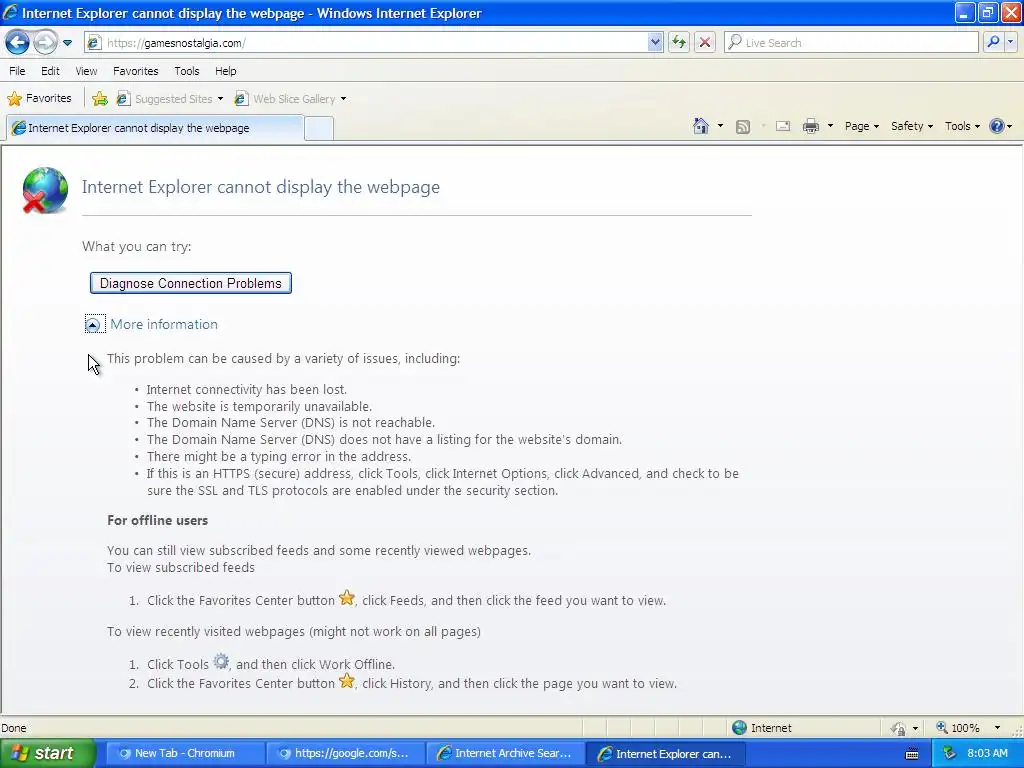This screenshot has width=1024, height=768.
Task: Open the Page command bar menu
Action: pos(861,126)
